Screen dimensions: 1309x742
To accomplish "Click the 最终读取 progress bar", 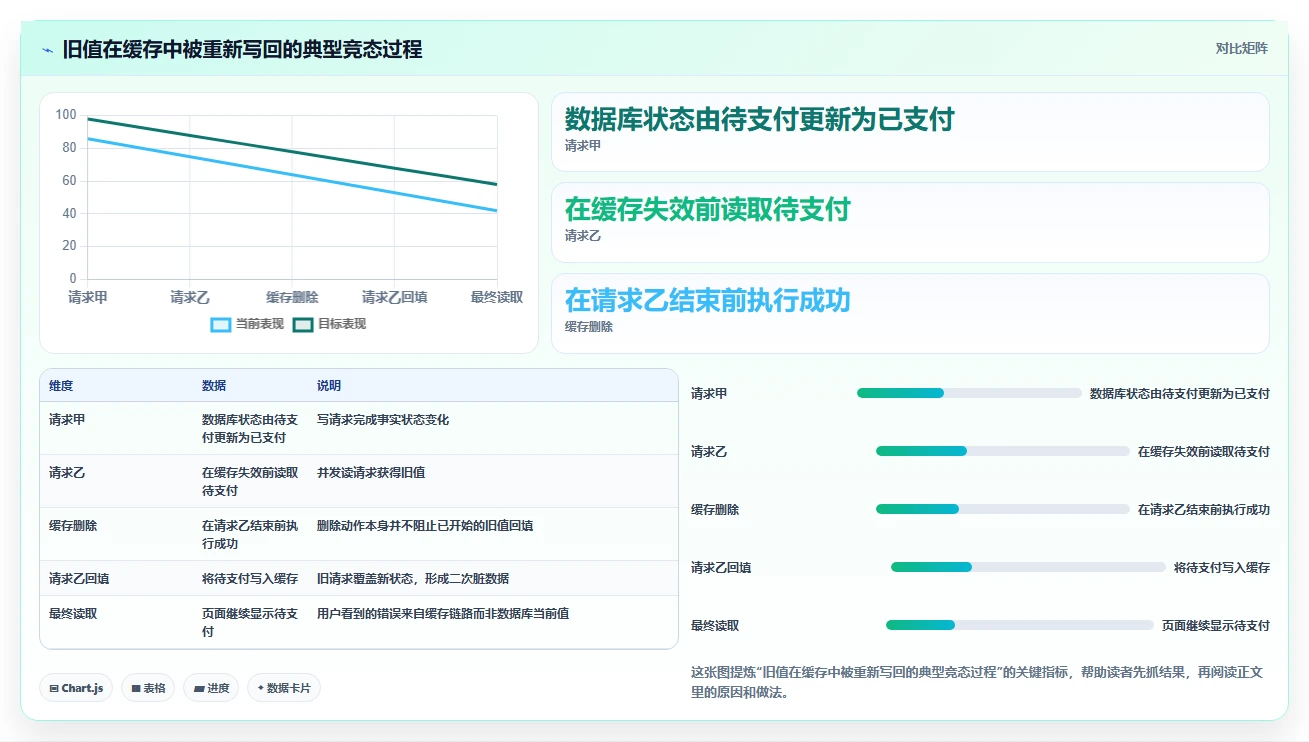I will click(1020, 625).
